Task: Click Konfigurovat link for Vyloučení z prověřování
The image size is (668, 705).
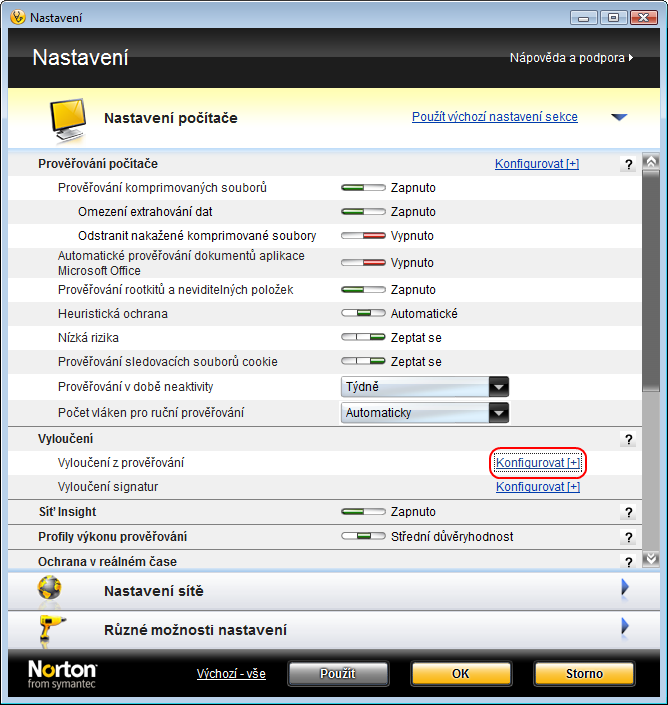Action: (x=538, y=463)
